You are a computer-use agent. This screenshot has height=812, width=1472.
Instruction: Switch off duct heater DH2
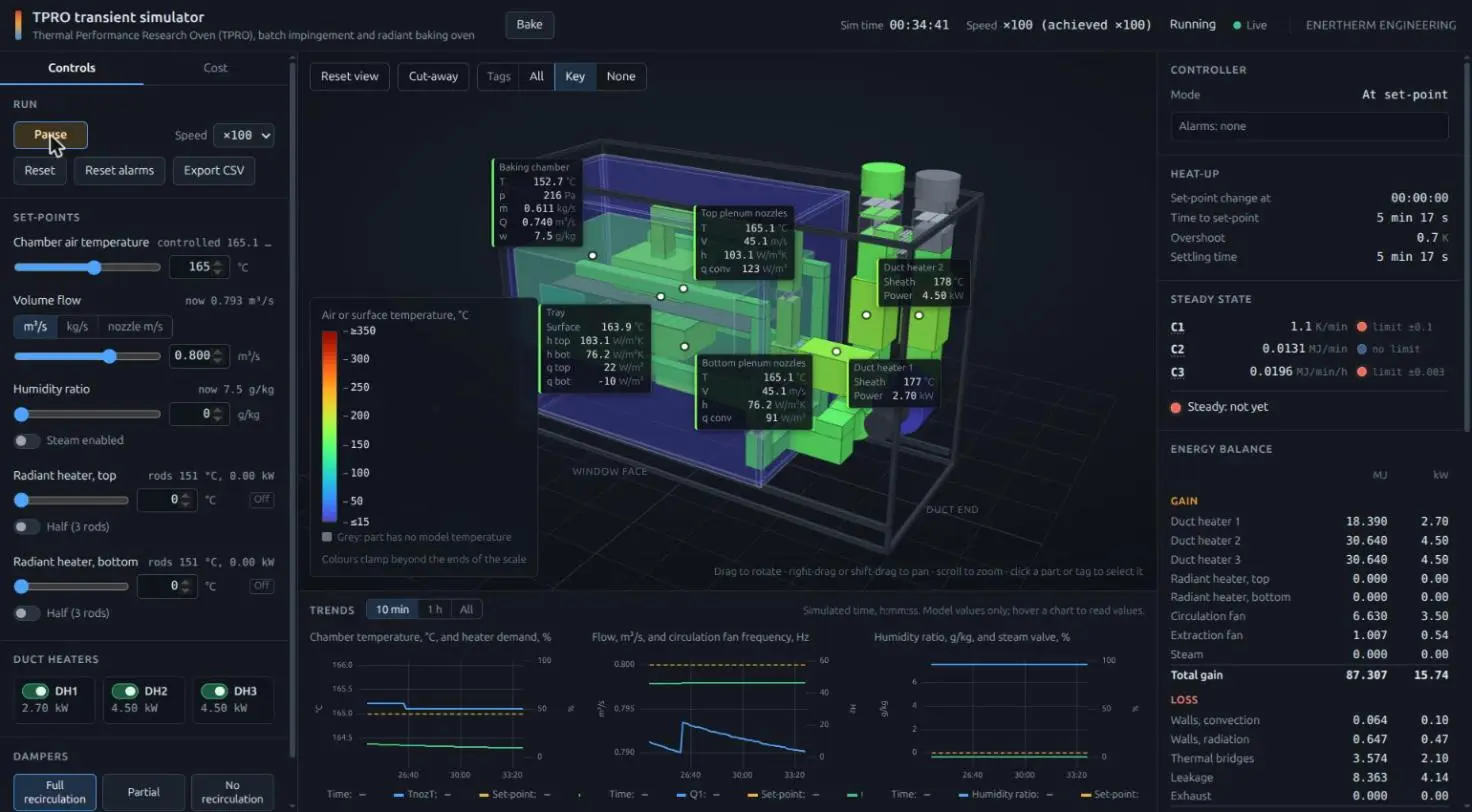point(124,691)
